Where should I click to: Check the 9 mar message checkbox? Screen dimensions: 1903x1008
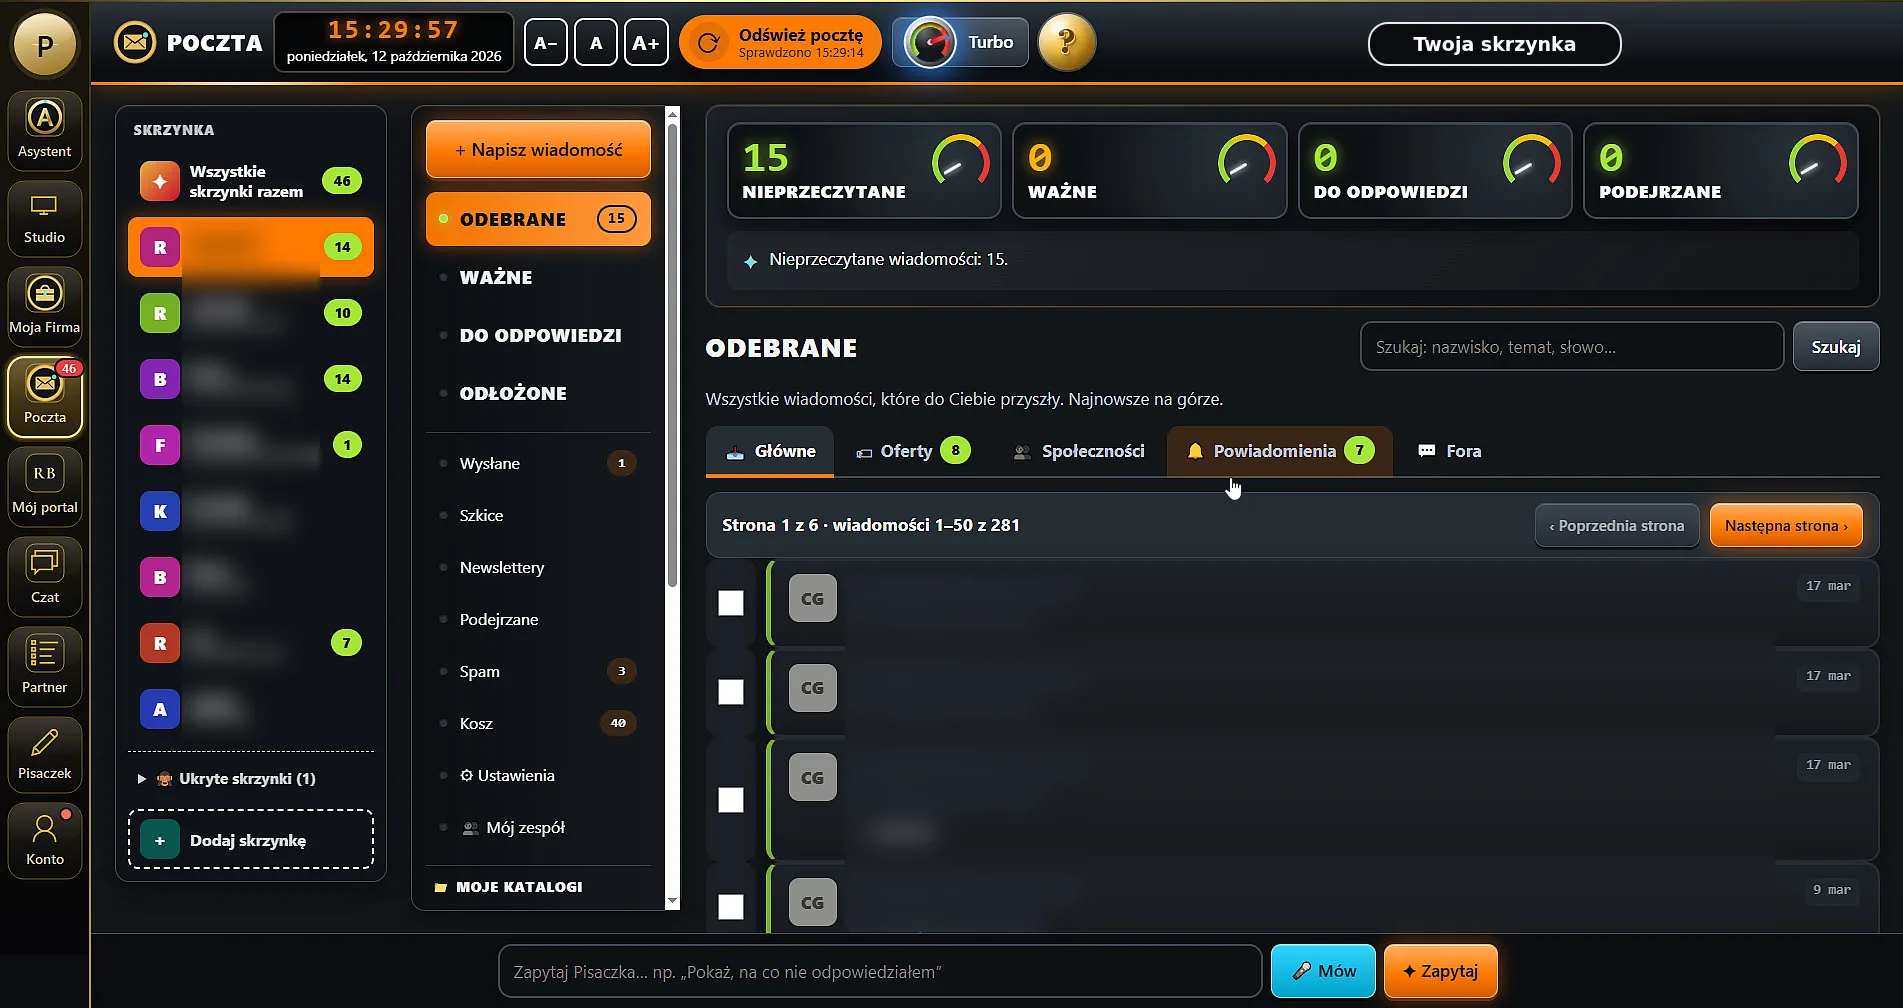731,906
